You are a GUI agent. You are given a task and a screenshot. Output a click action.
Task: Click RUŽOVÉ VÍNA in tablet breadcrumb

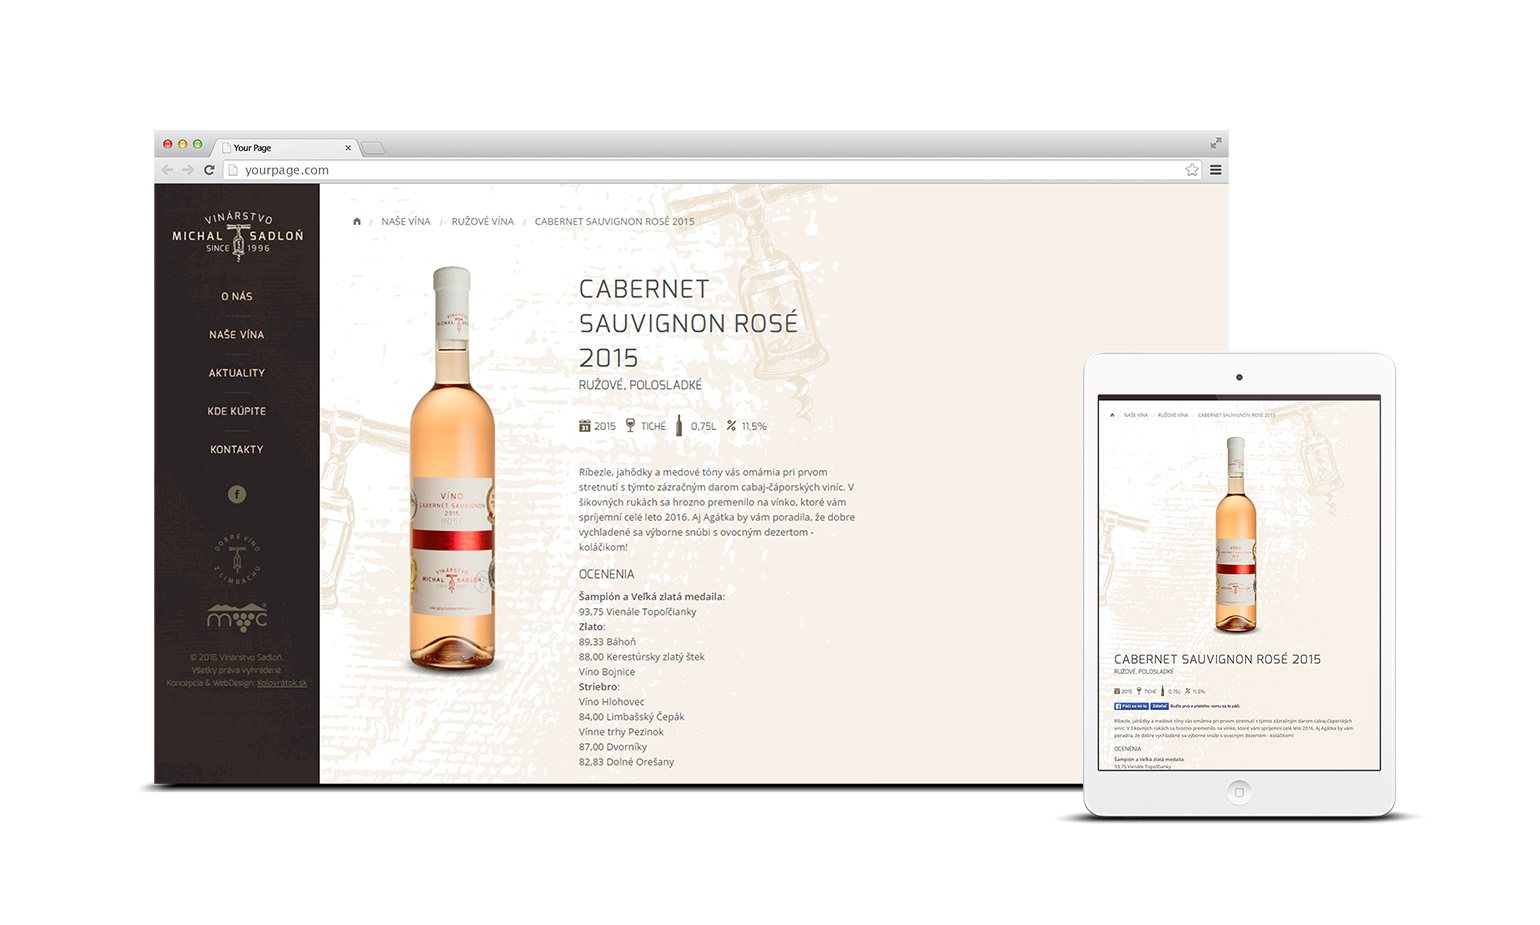(x=1173, y=415)
